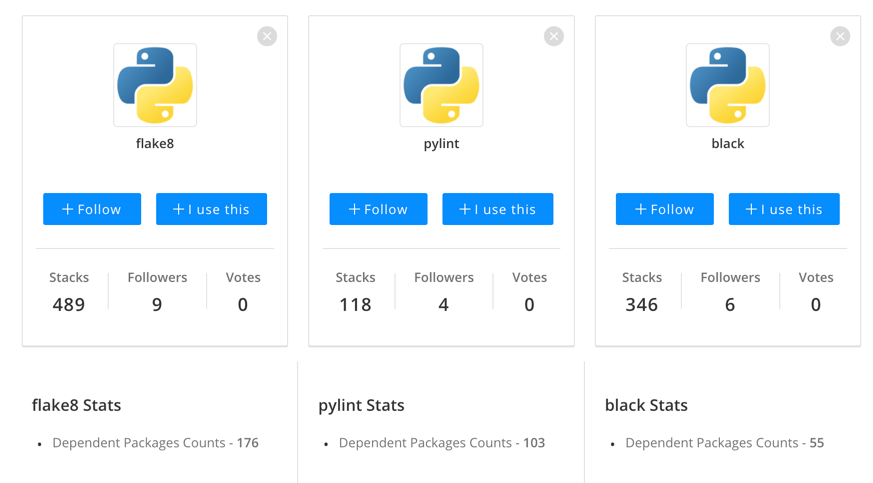The width and height of the screenshot is (873, 483).
Task: Click black Stacks count 346
Action: [x=641, y=305]
